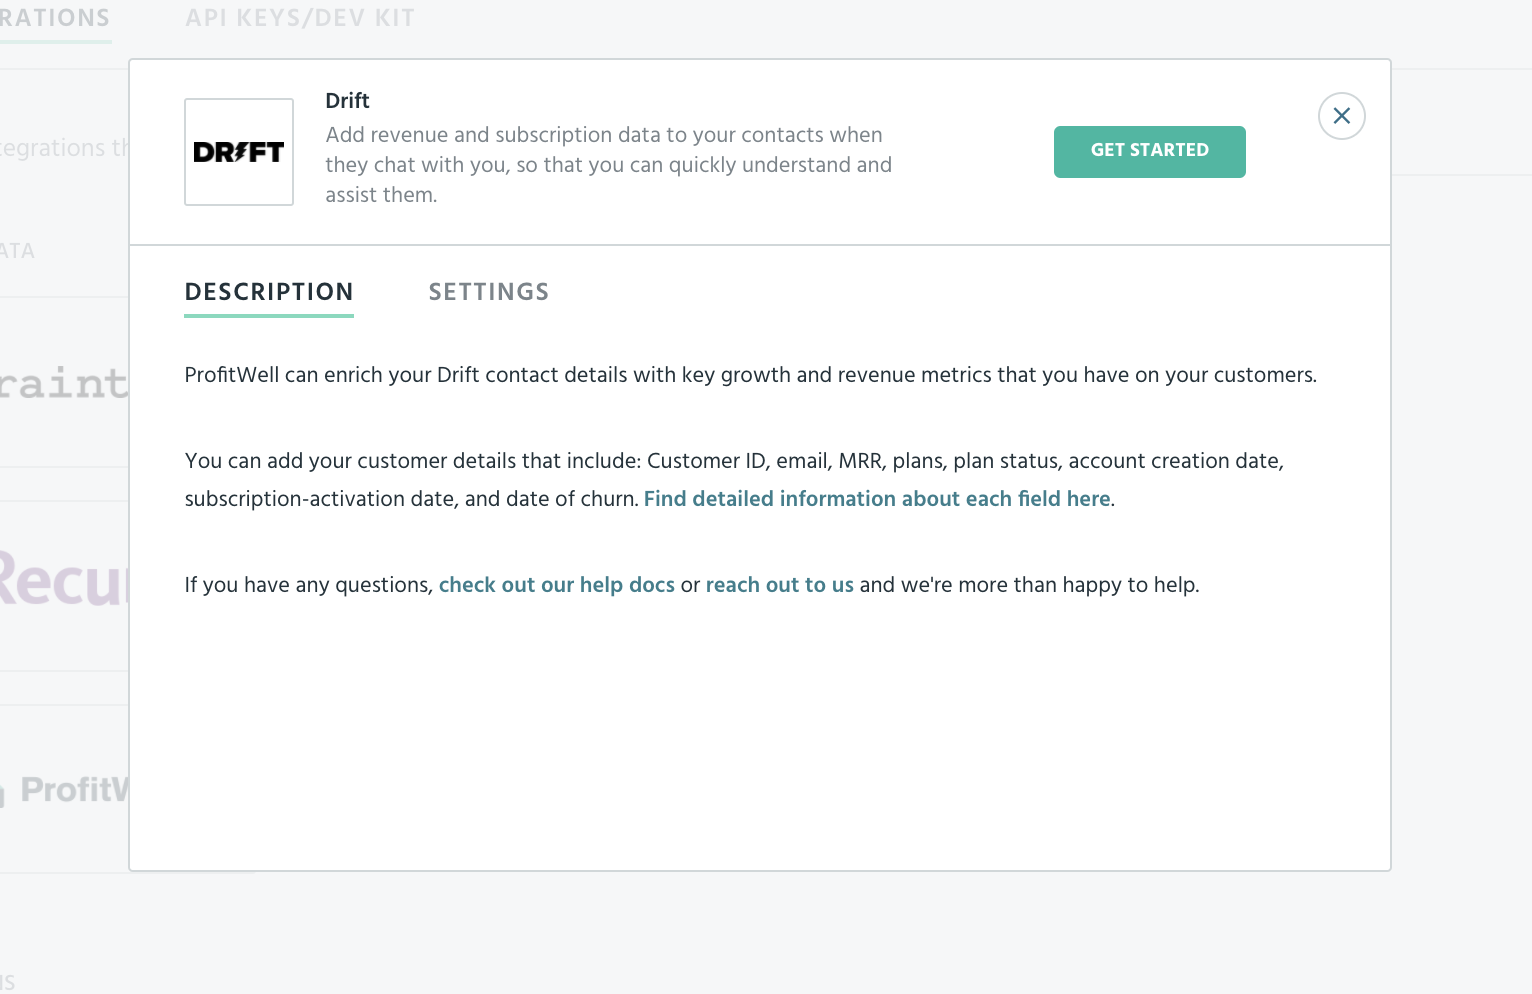Viewport: 1532px width, 994px height.
Task: Click the background intro text reading 'egrations th'
Action: pyautogui.click(x=64, y=148)
